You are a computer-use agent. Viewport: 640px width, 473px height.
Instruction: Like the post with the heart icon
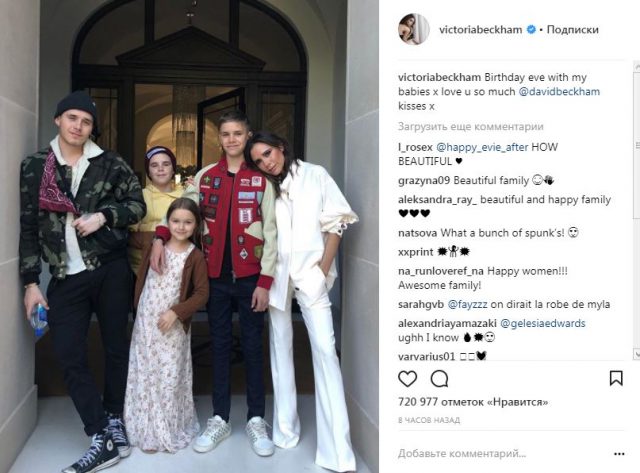click(x=407, y=379)
